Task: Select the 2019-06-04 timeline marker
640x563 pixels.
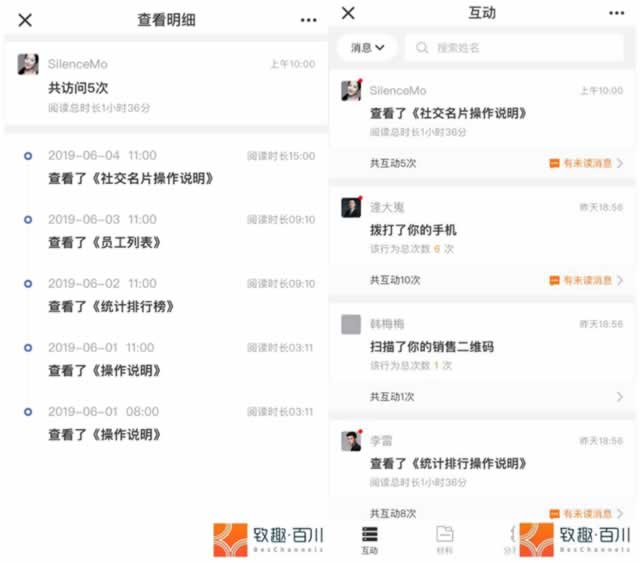Action: coord(28,156)
